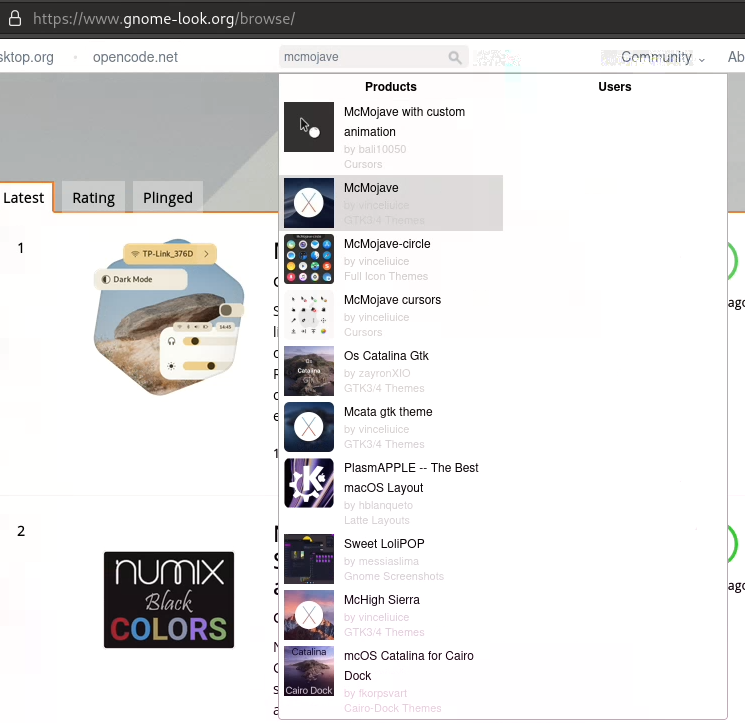The image size is (745, 723).
Task: Select Os Catalina Gtk result title
Action: 386,356
